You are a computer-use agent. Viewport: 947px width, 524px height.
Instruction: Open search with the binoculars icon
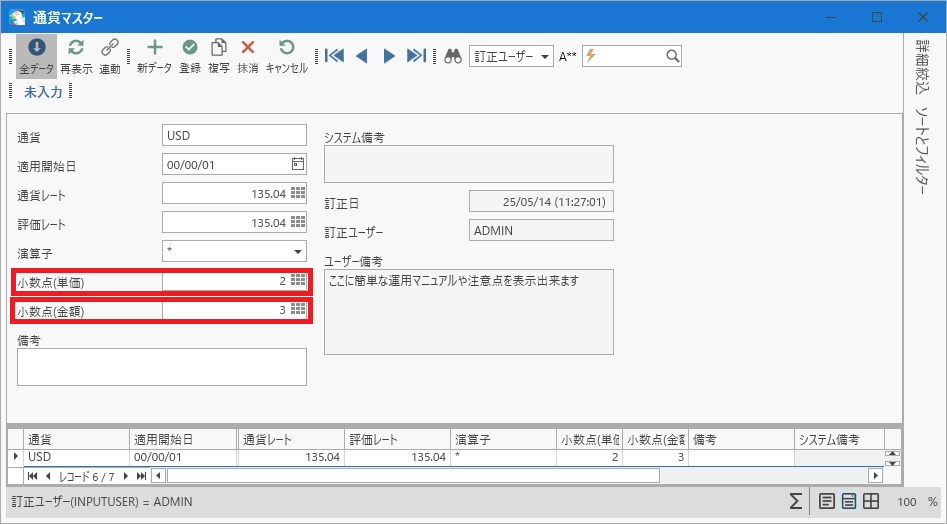453,57
